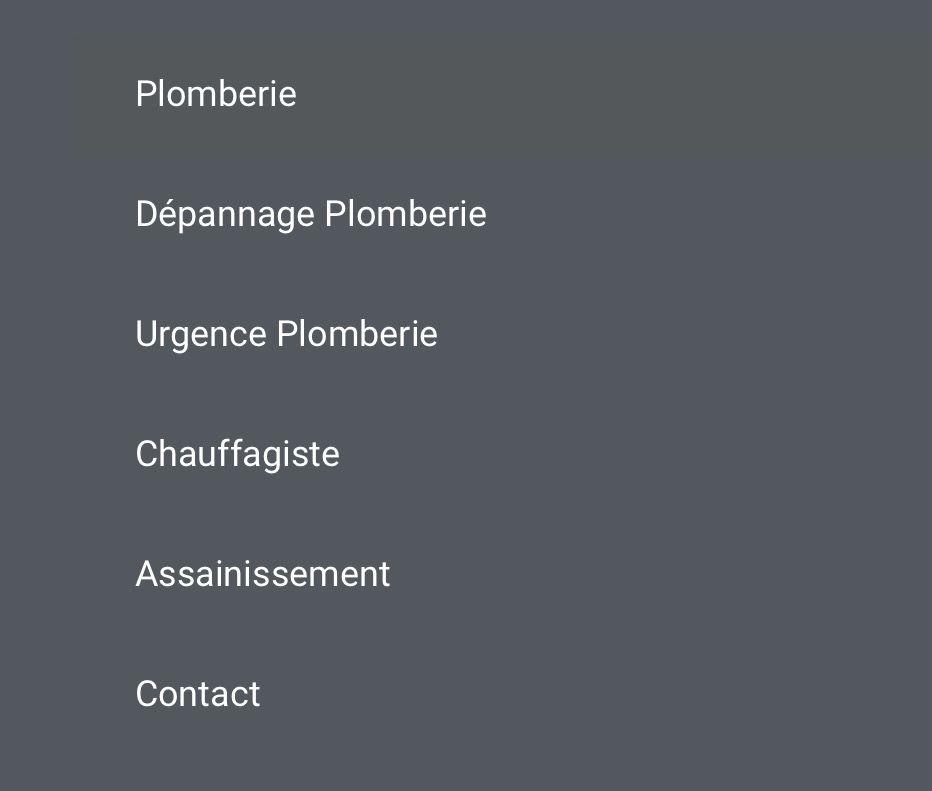The width and height of the screenshot is (932, 791).
Task: Select the Urgence Plomberie navigation entry
Action: click(286, 334)
